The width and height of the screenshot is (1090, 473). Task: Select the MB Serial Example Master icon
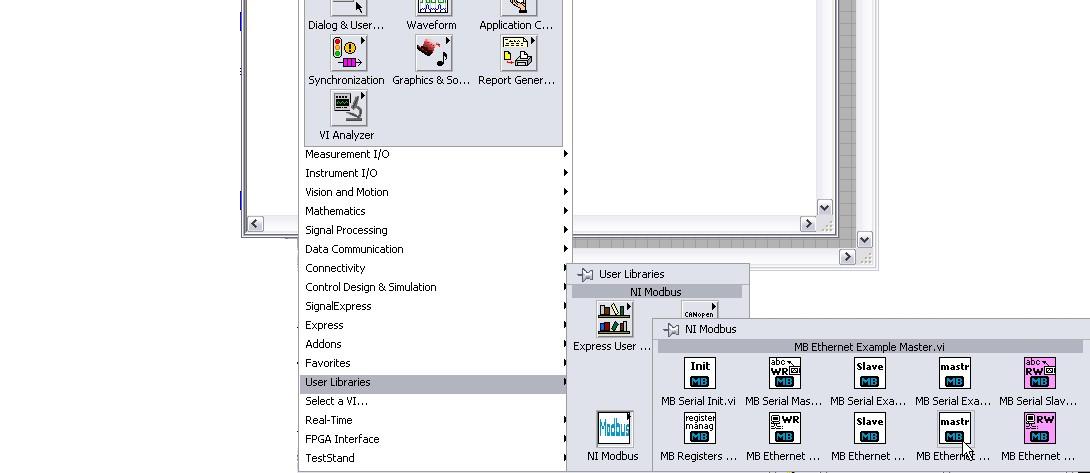[x=954, y=373]
